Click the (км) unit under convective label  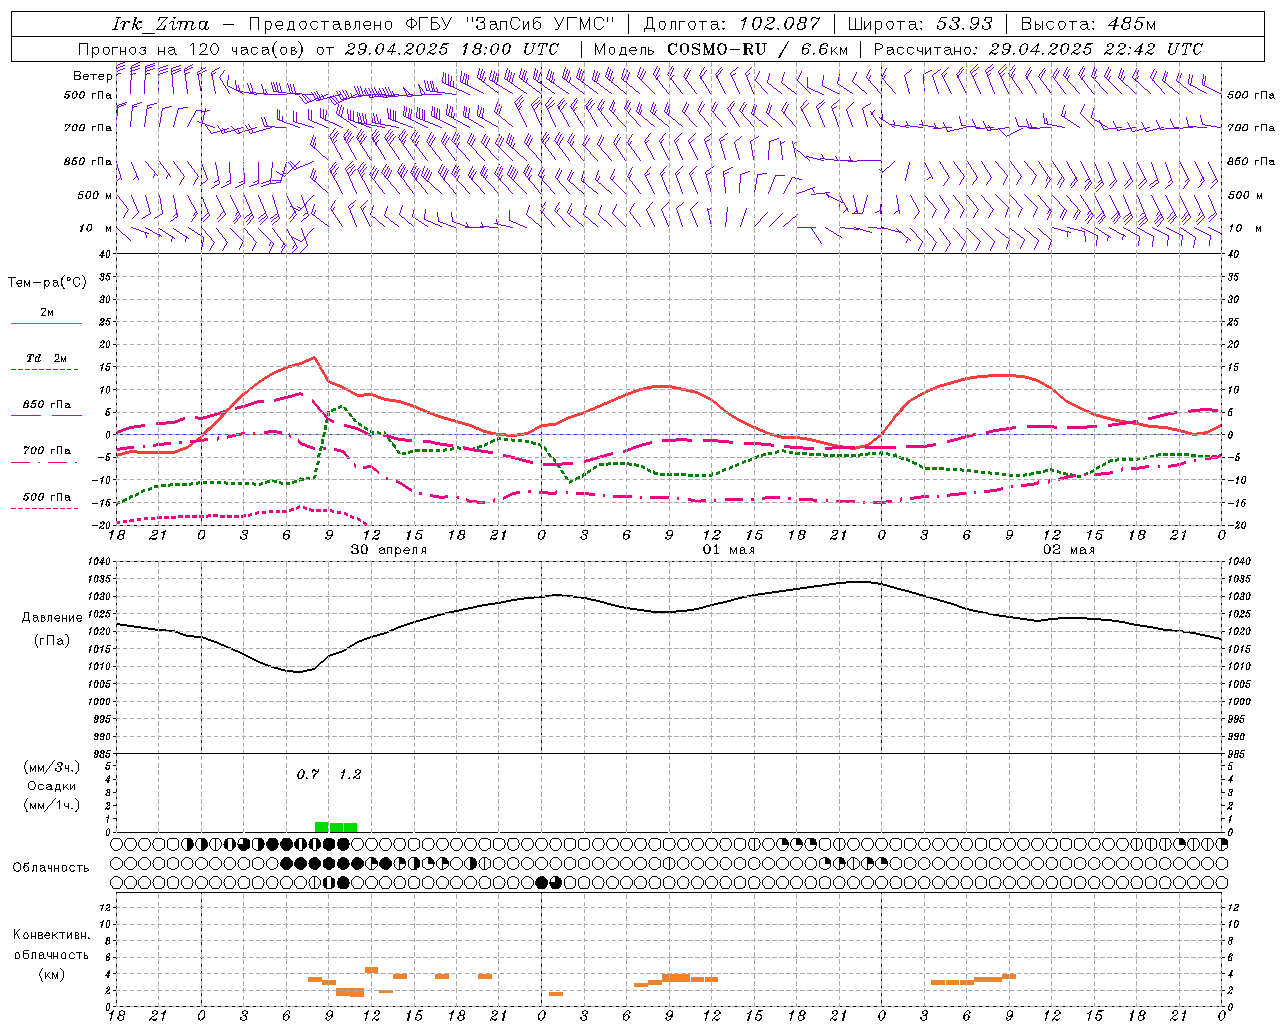(x=51, y=974)
